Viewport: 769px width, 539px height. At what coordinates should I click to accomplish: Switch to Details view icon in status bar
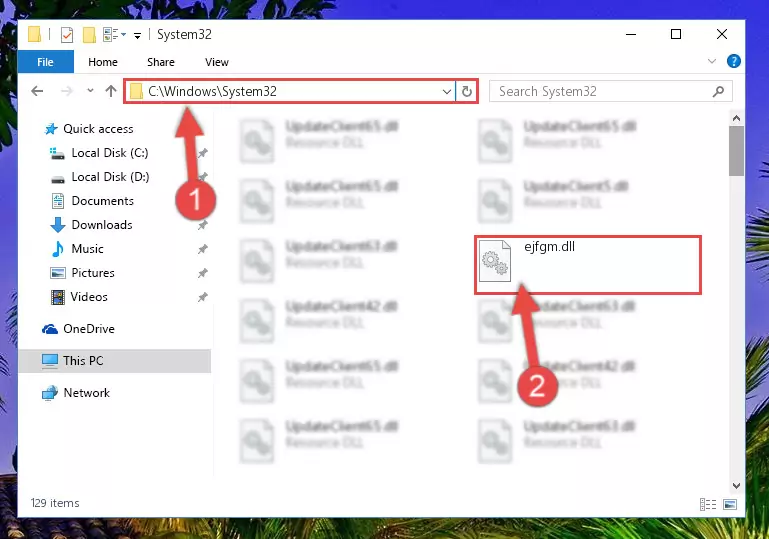pyautogui.click(x=708, y=504)
